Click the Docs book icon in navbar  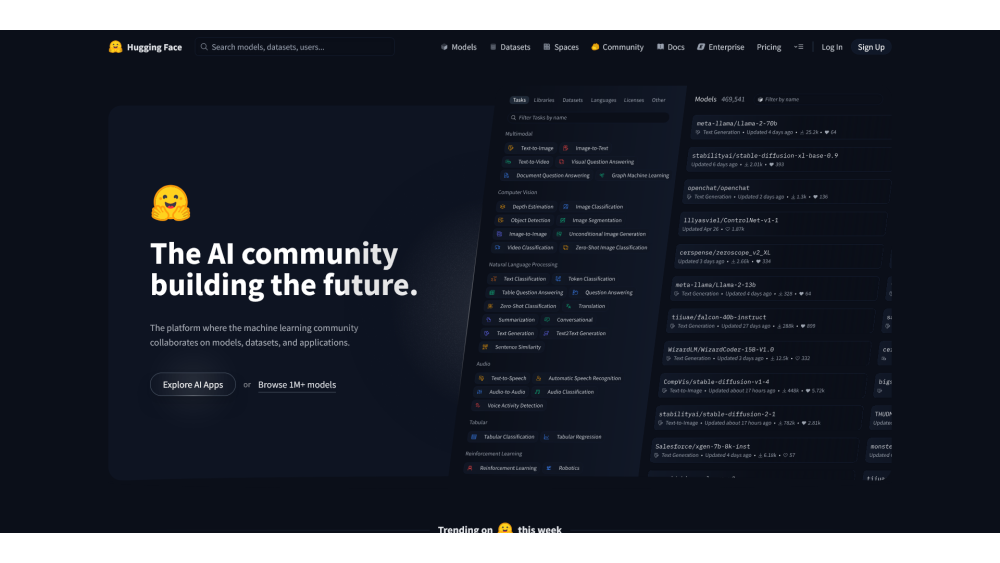tap(661, 47)
